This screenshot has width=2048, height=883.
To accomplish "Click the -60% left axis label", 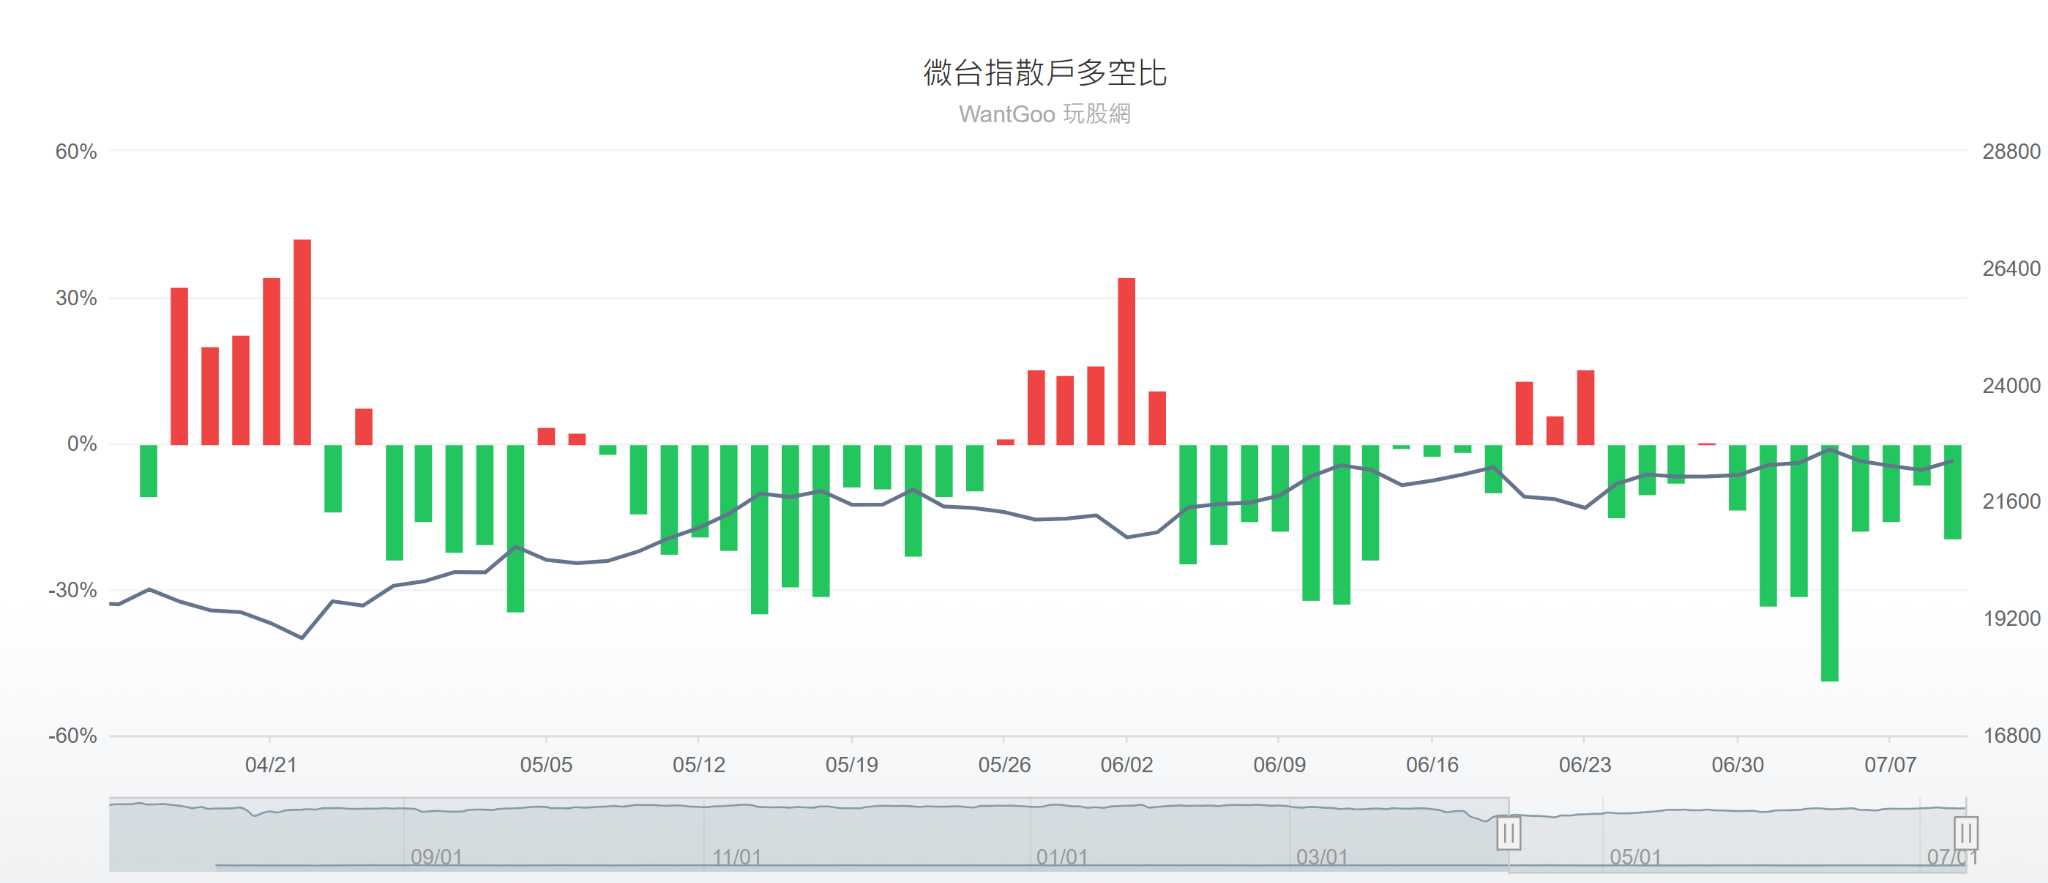I will coord(73,736).
